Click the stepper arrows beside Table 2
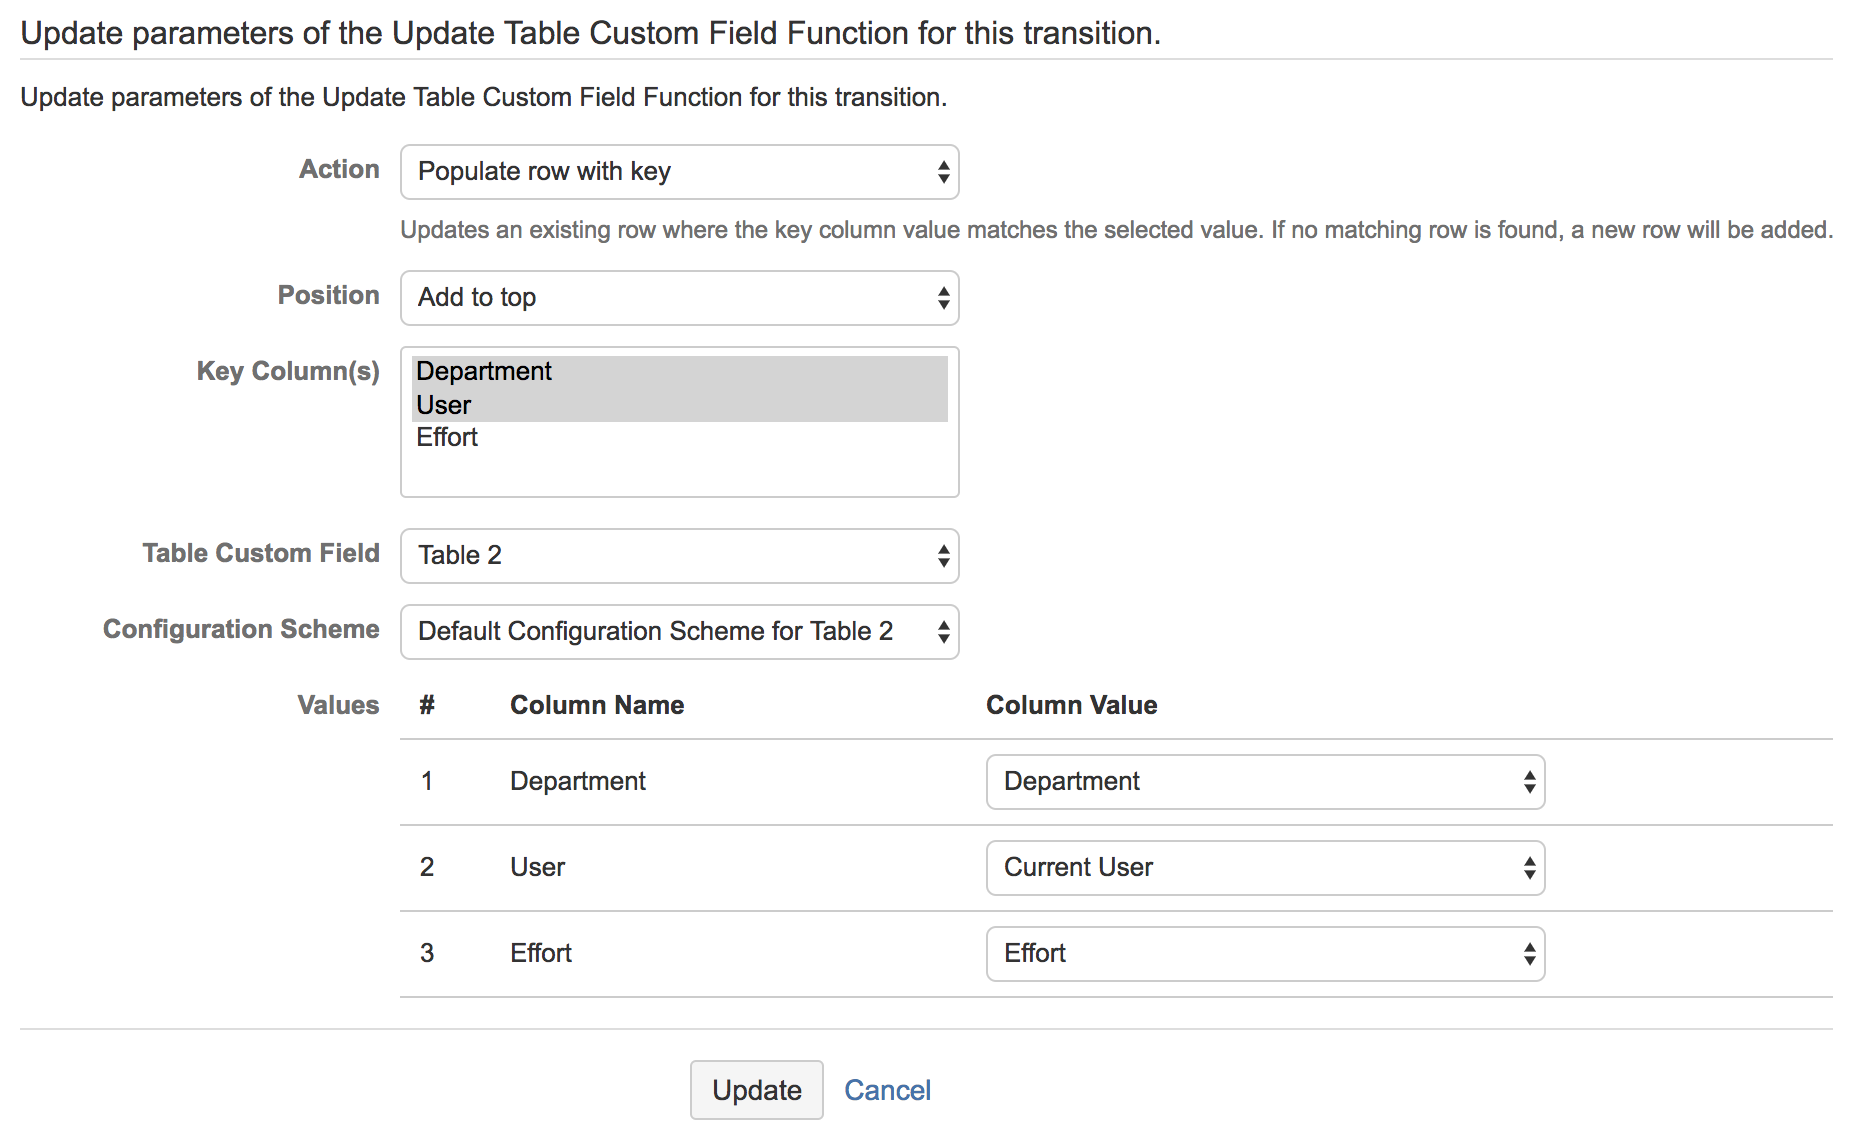Screen dimensions: 1853x1140 coord(942,556)
